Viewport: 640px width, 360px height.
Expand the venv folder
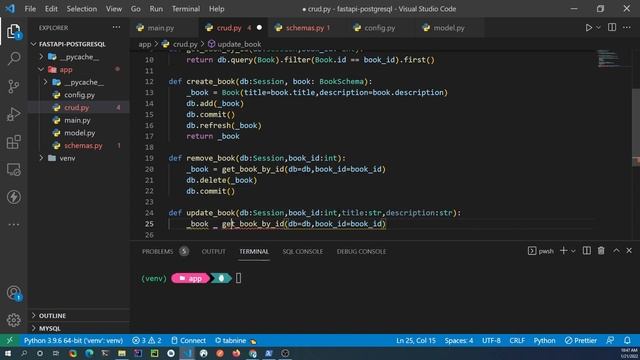(x=41, y=158)
